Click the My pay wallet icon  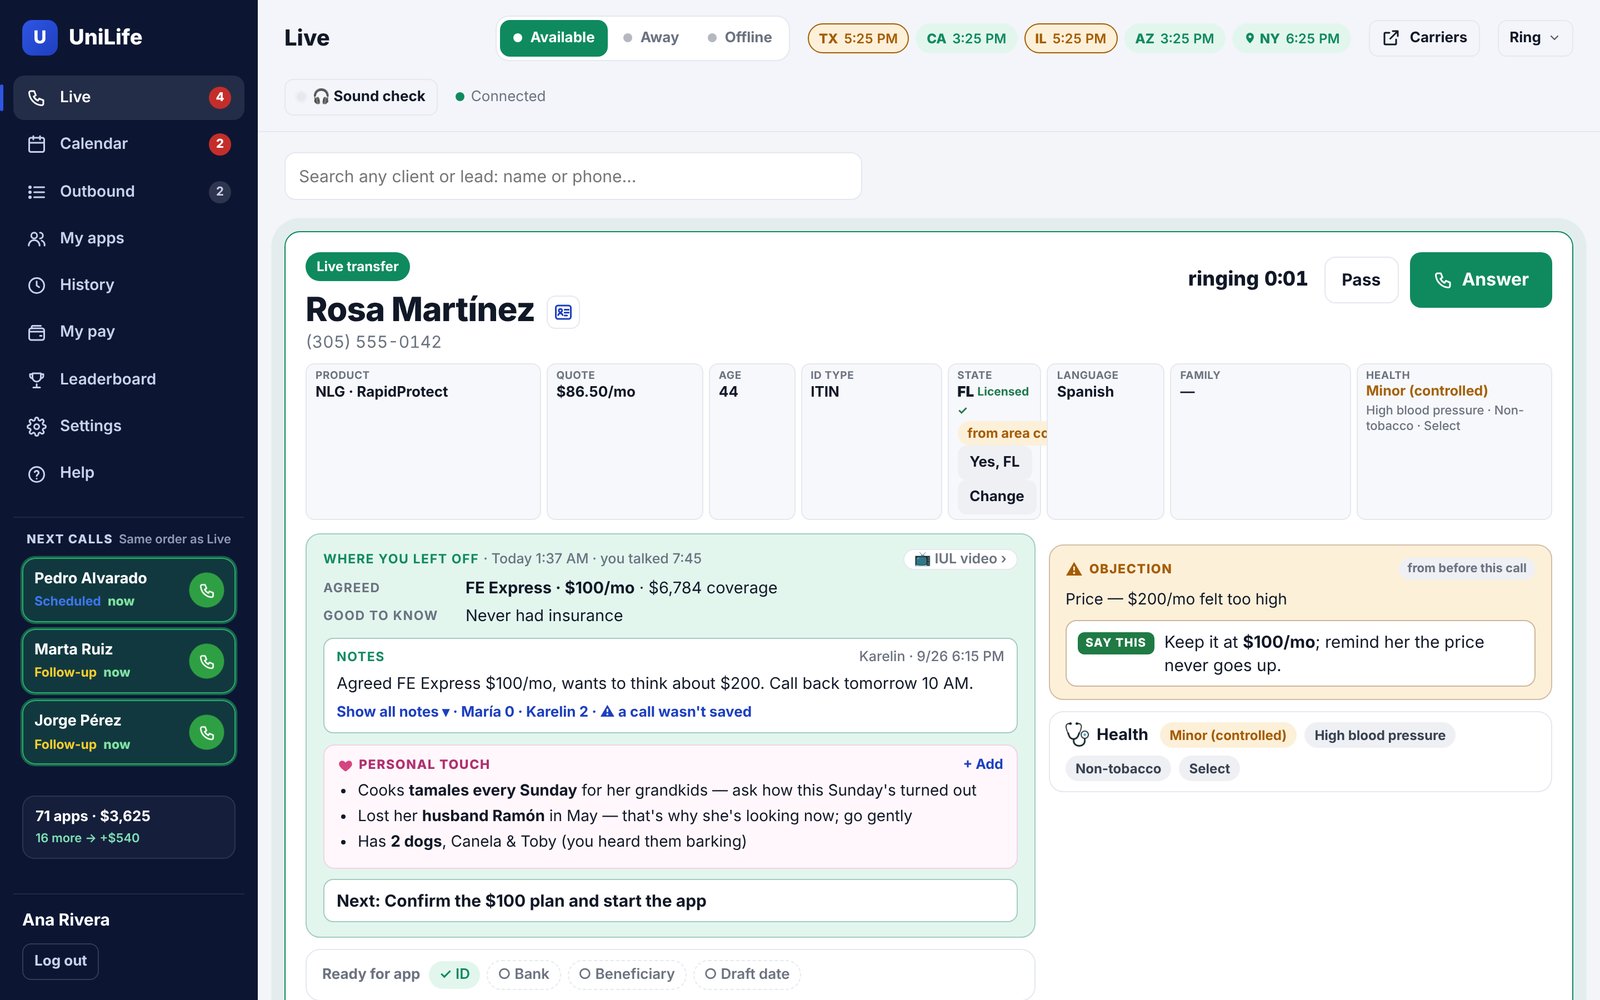[x=37, y=332]
